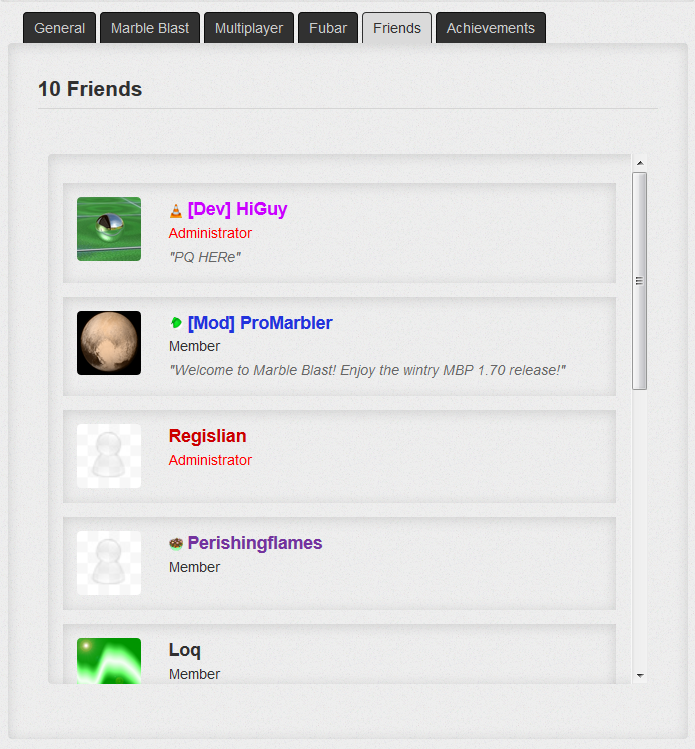Select the Achievements tab

coord(491,28)
